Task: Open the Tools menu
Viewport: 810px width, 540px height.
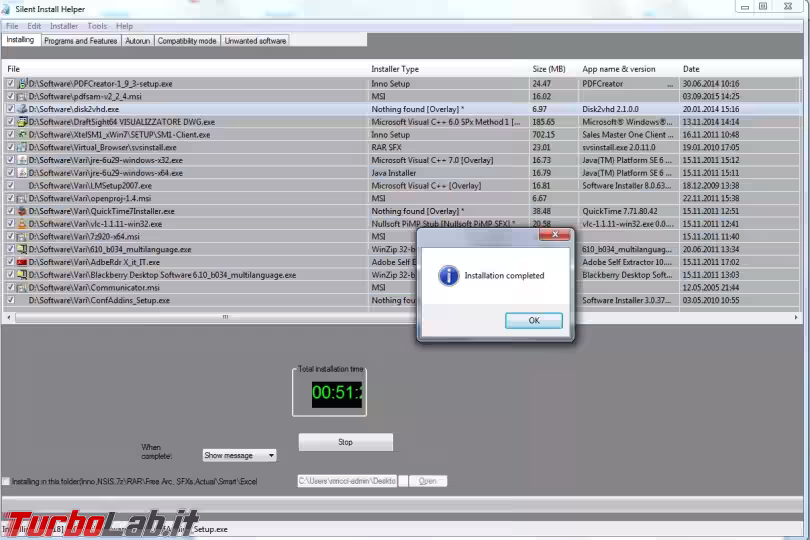Action: pos(97,26)
